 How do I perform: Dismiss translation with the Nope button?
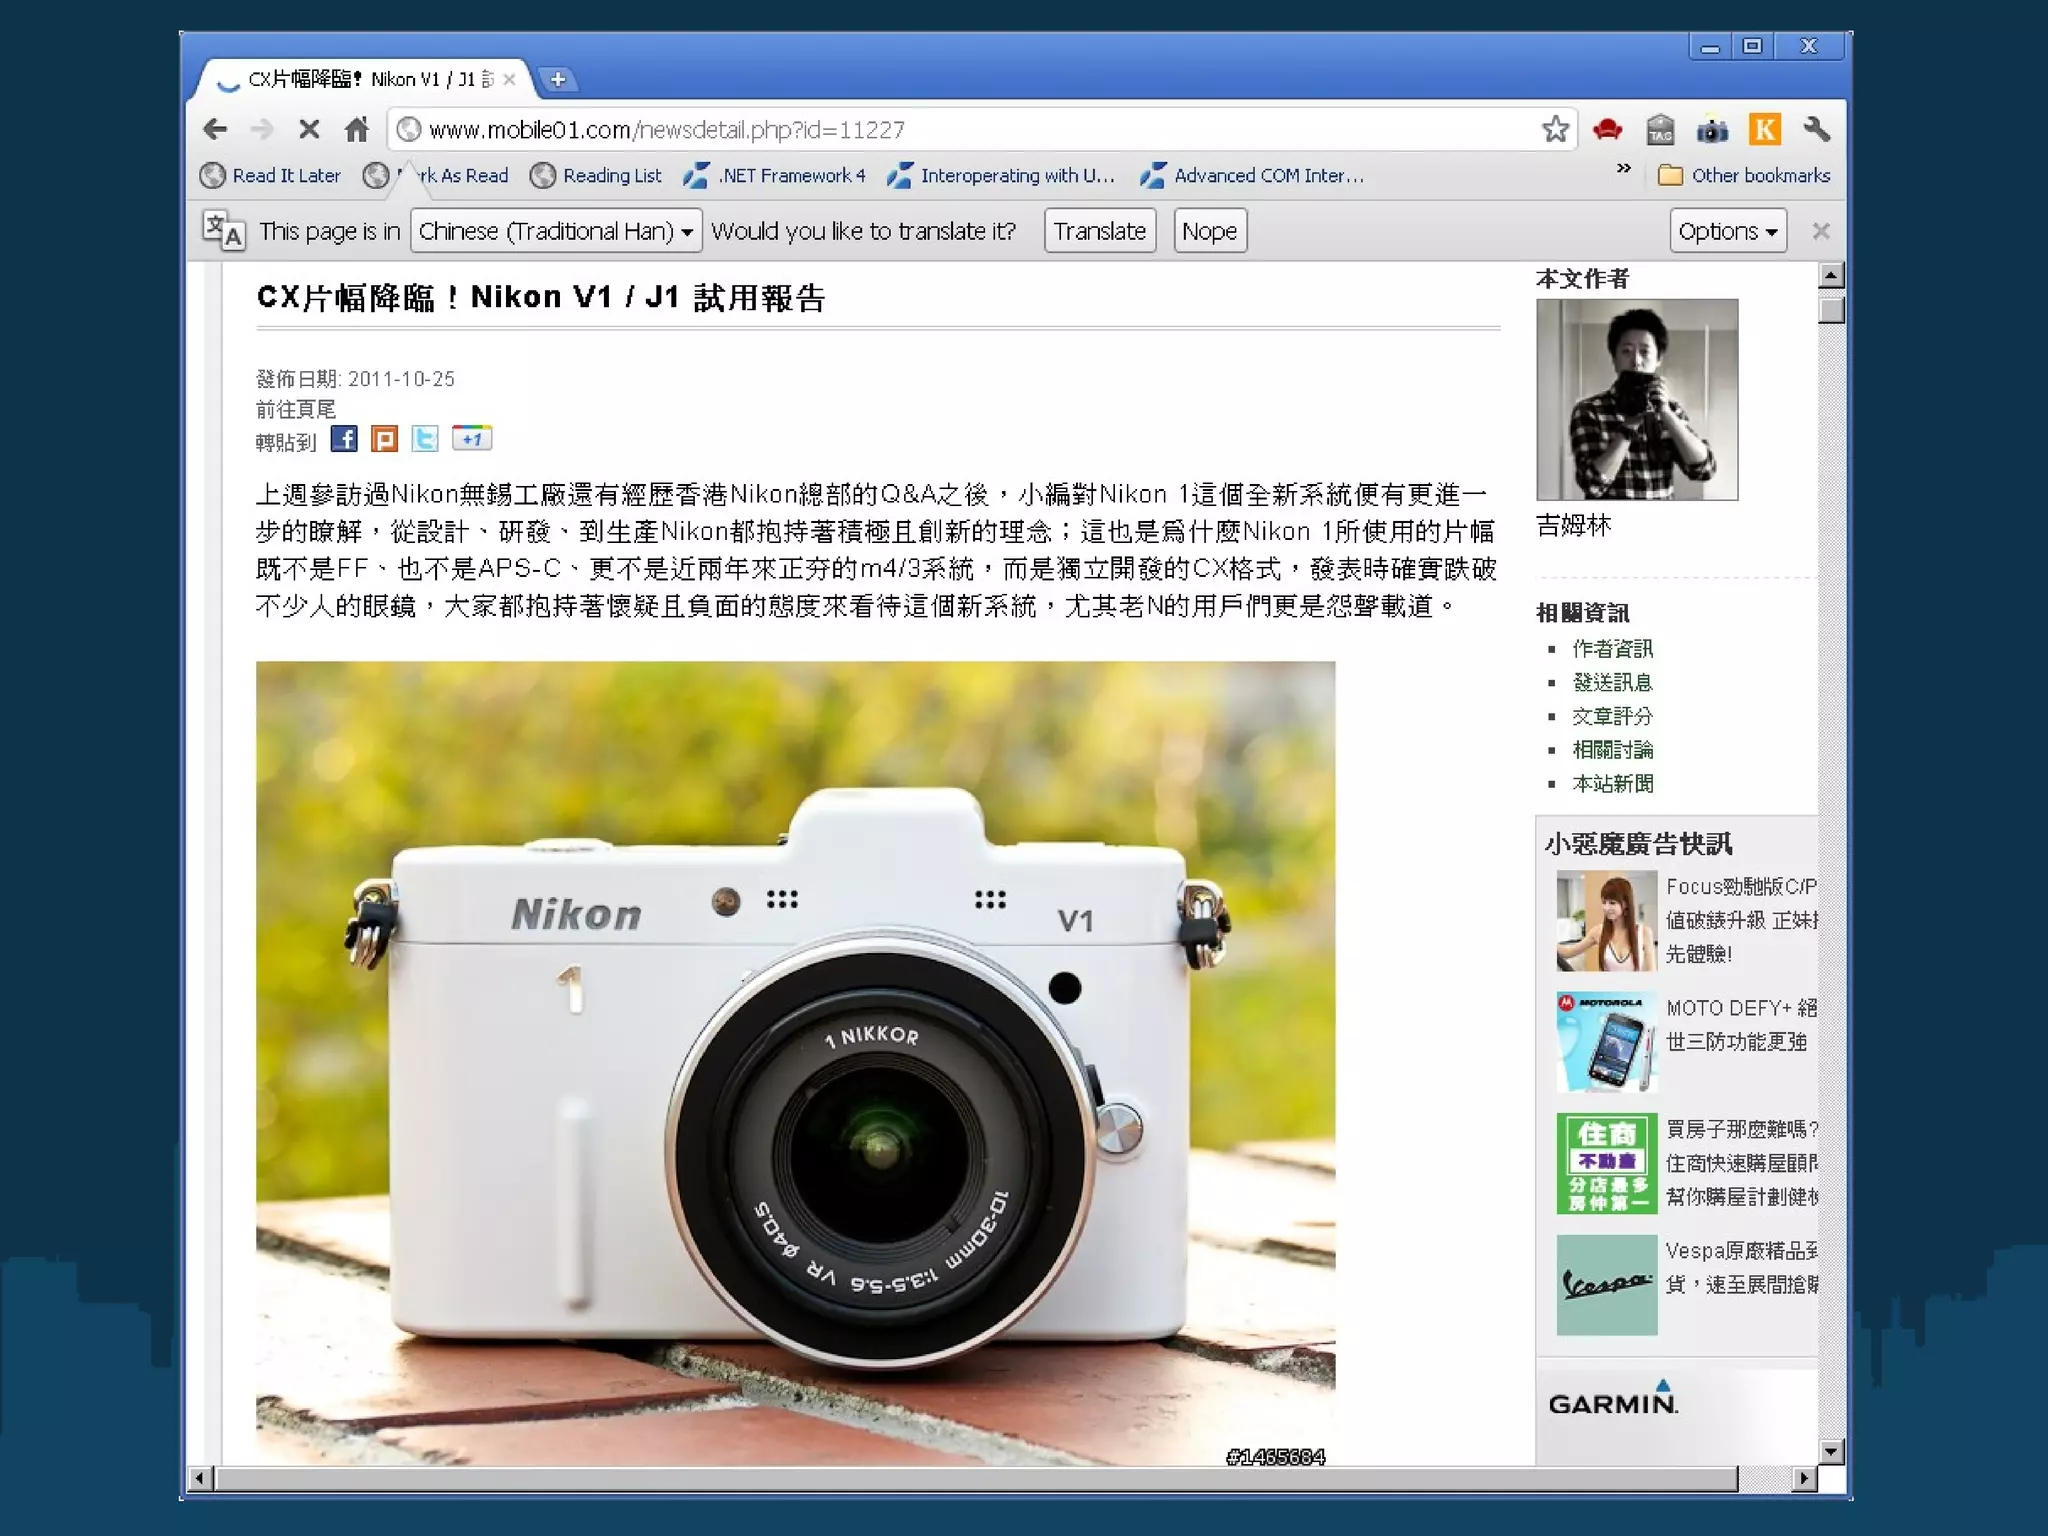click(1209, 231)
